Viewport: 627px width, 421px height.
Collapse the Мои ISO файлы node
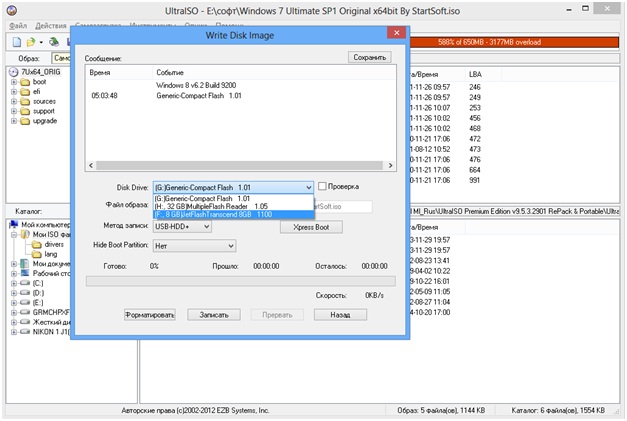click(14, 234)
